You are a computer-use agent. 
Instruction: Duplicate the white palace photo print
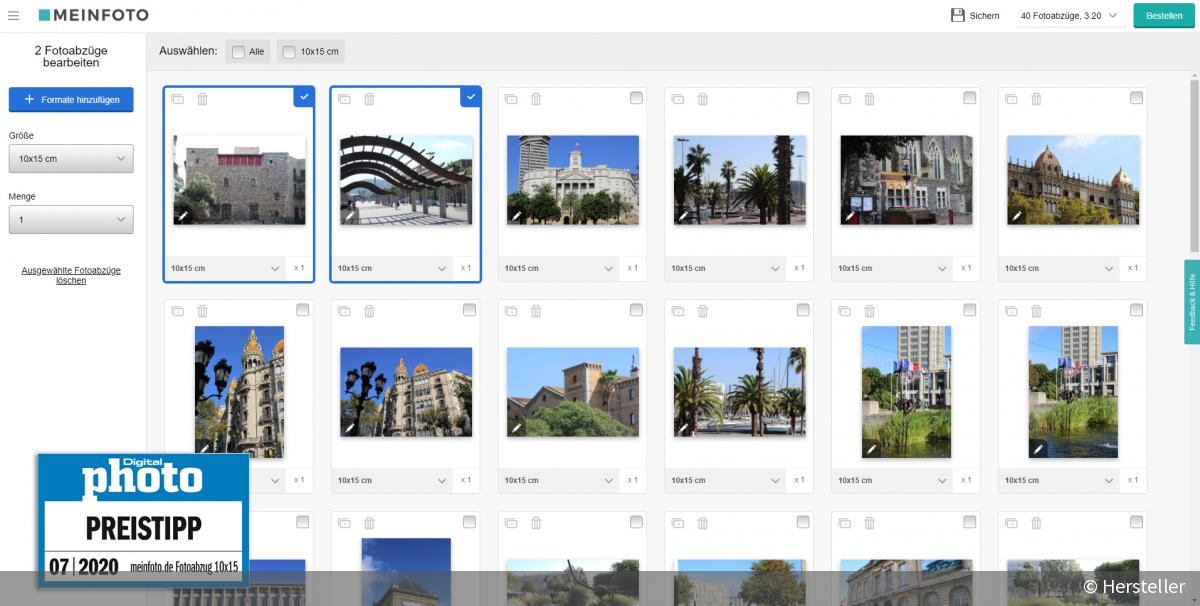(511, 99)
